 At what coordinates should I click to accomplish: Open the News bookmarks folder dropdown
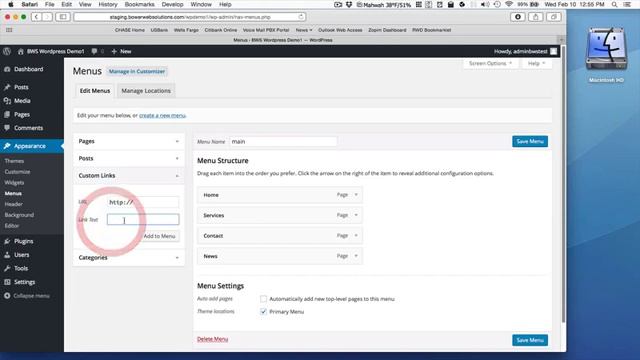[x=304, y=30]
